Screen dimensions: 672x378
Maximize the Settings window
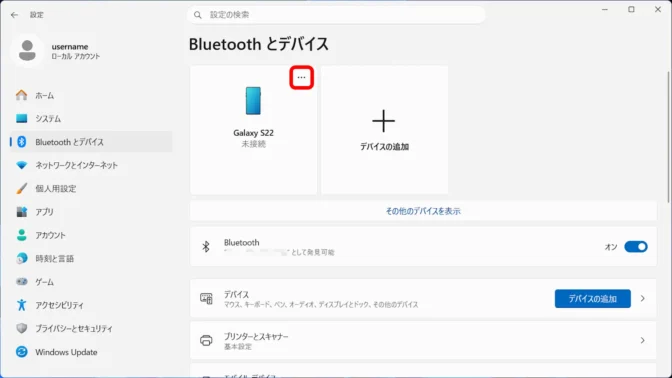point(631,9)
